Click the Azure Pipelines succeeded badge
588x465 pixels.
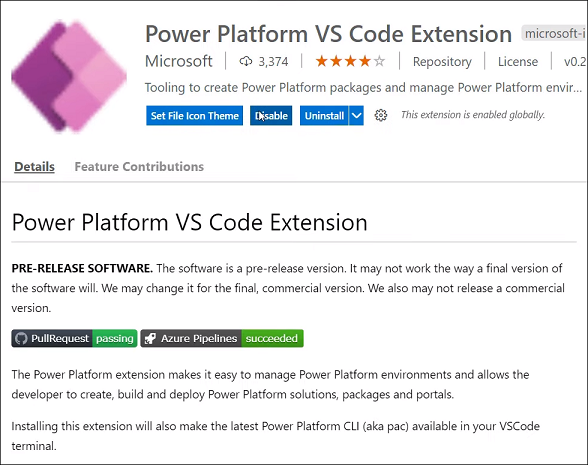[x=222, y=338]
